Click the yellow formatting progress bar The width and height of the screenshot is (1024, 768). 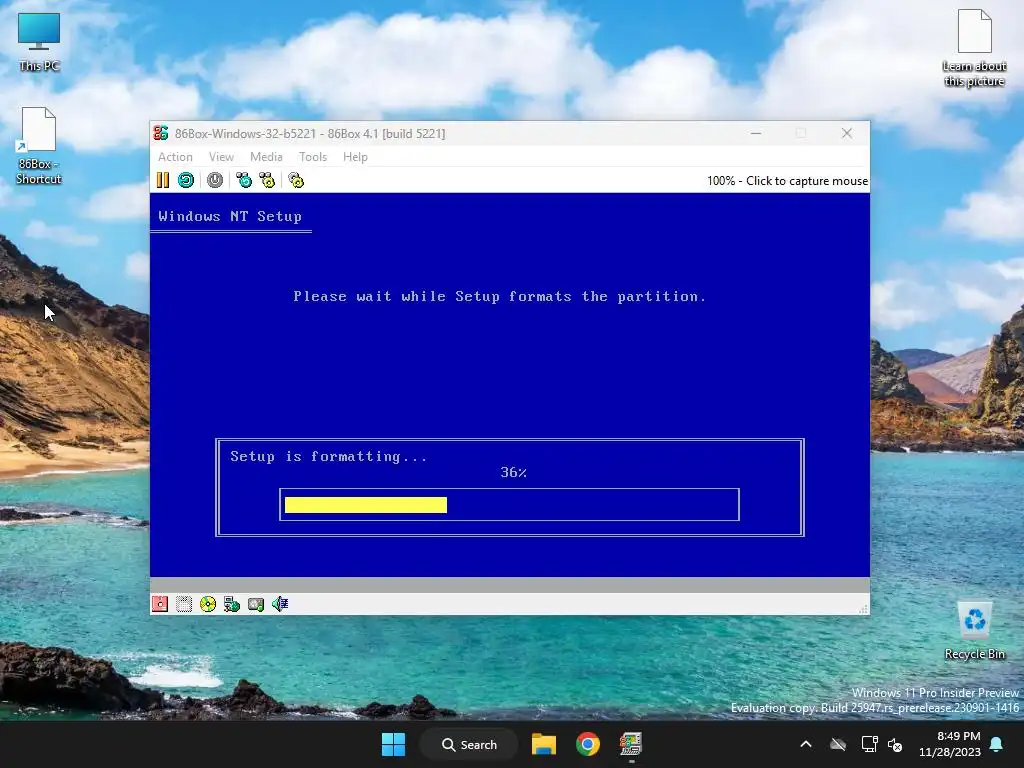point(366,505)
